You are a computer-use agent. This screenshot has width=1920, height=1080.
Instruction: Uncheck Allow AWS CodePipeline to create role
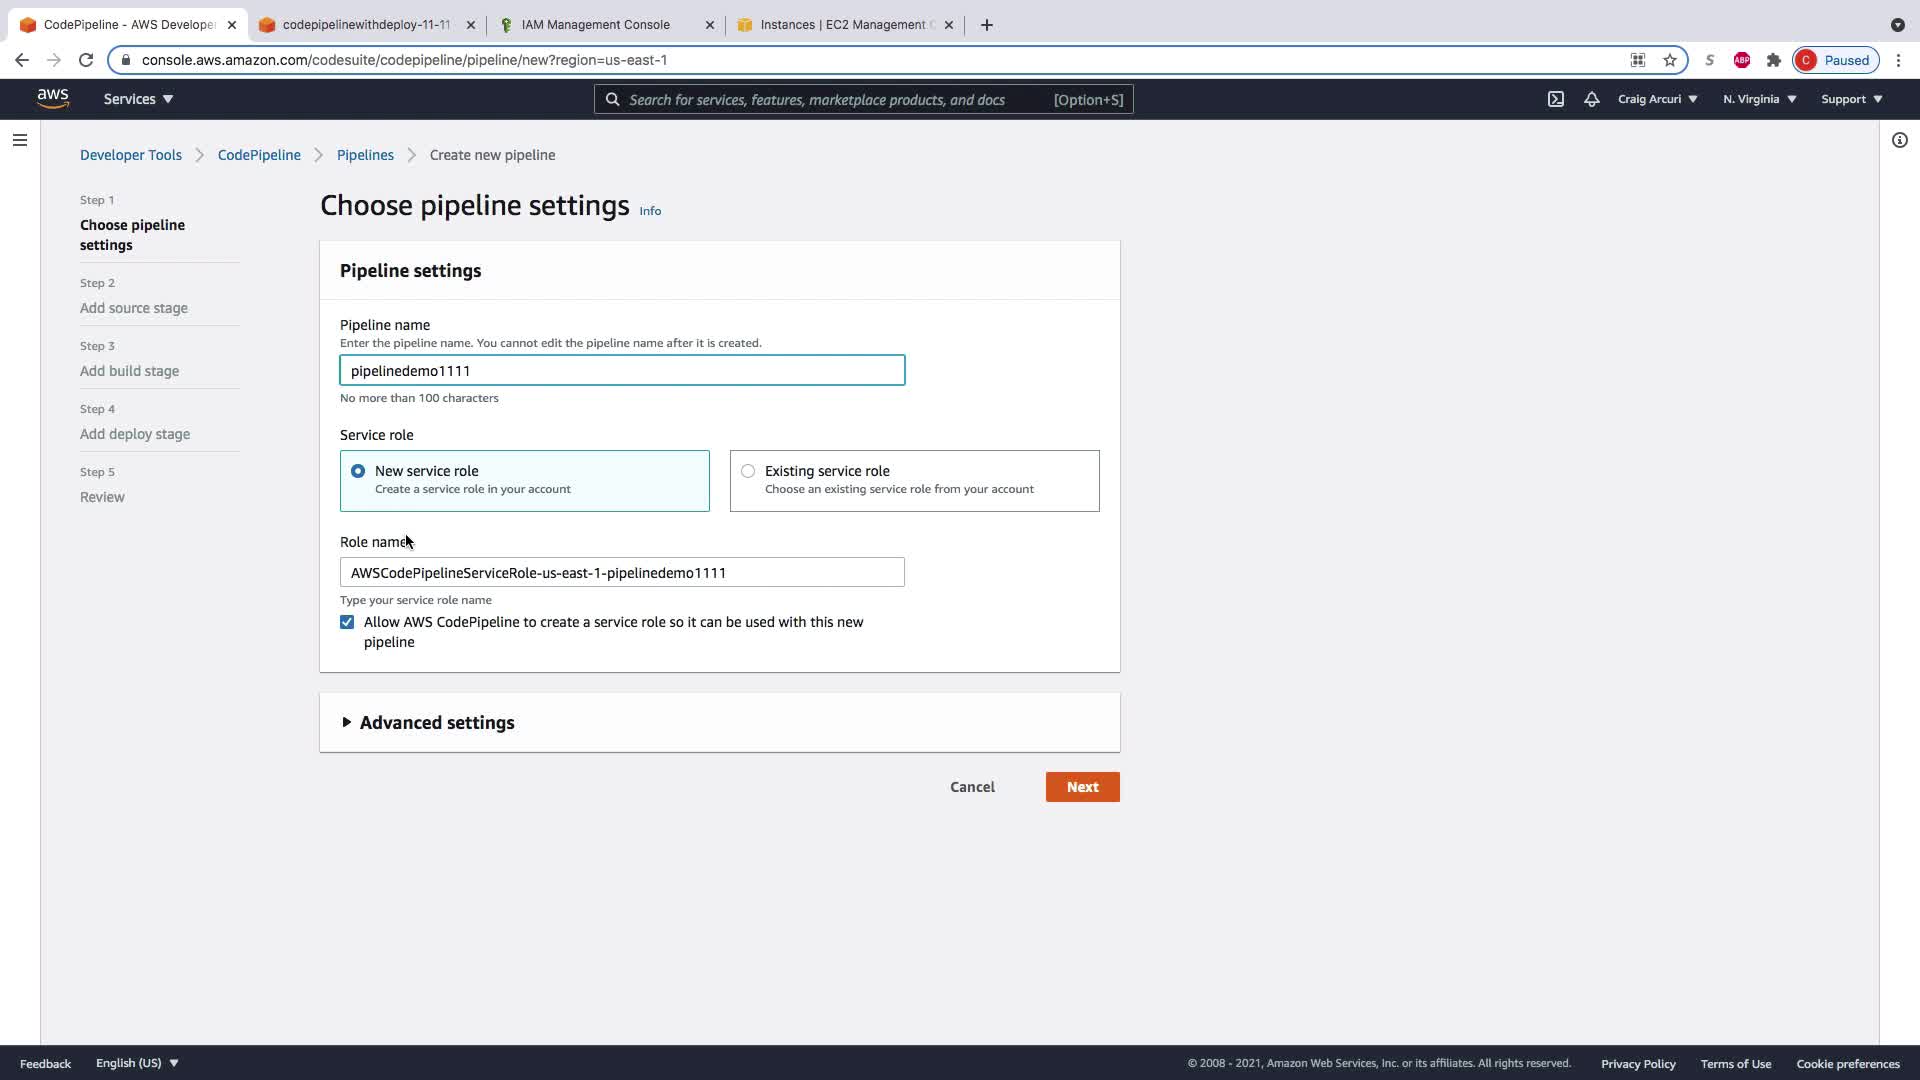(x=347, y=622)
